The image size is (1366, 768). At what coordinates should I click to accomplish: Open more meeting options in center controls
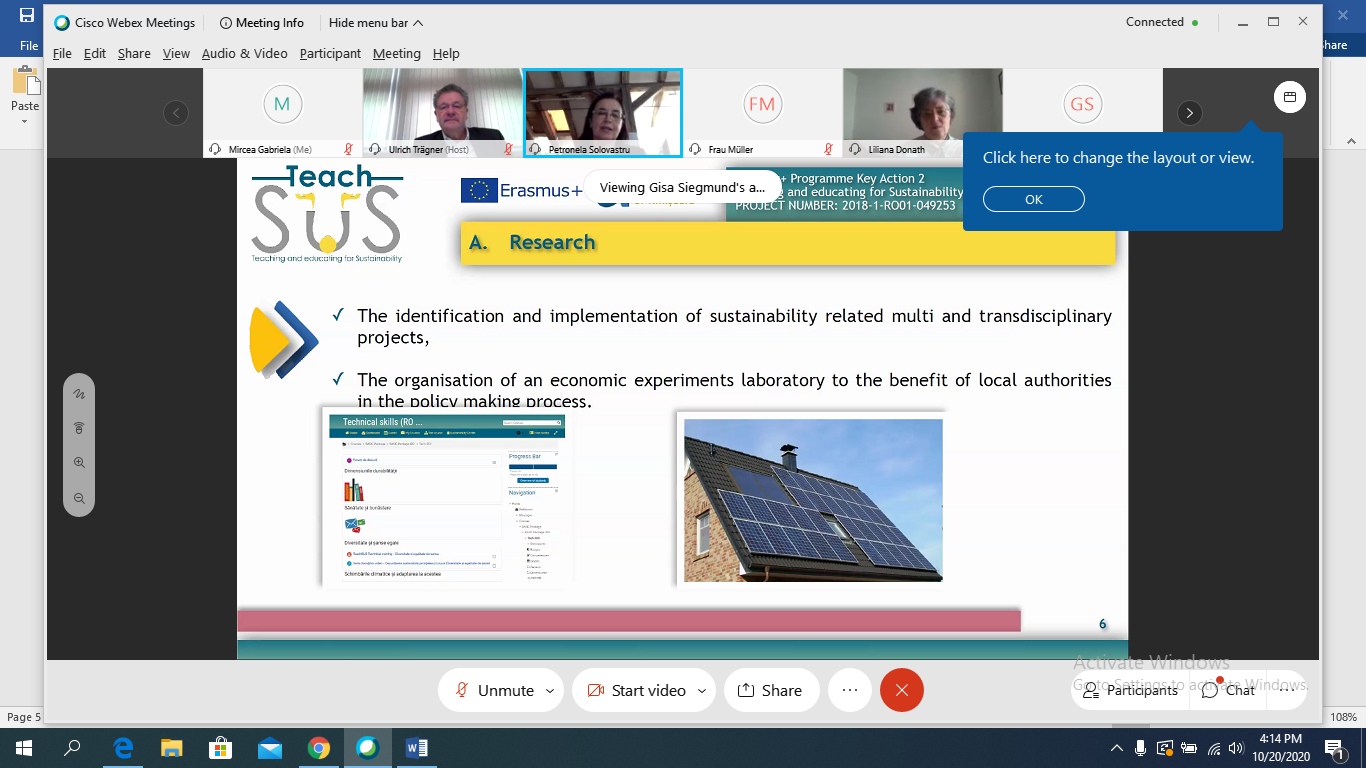(x=850, y=690)
